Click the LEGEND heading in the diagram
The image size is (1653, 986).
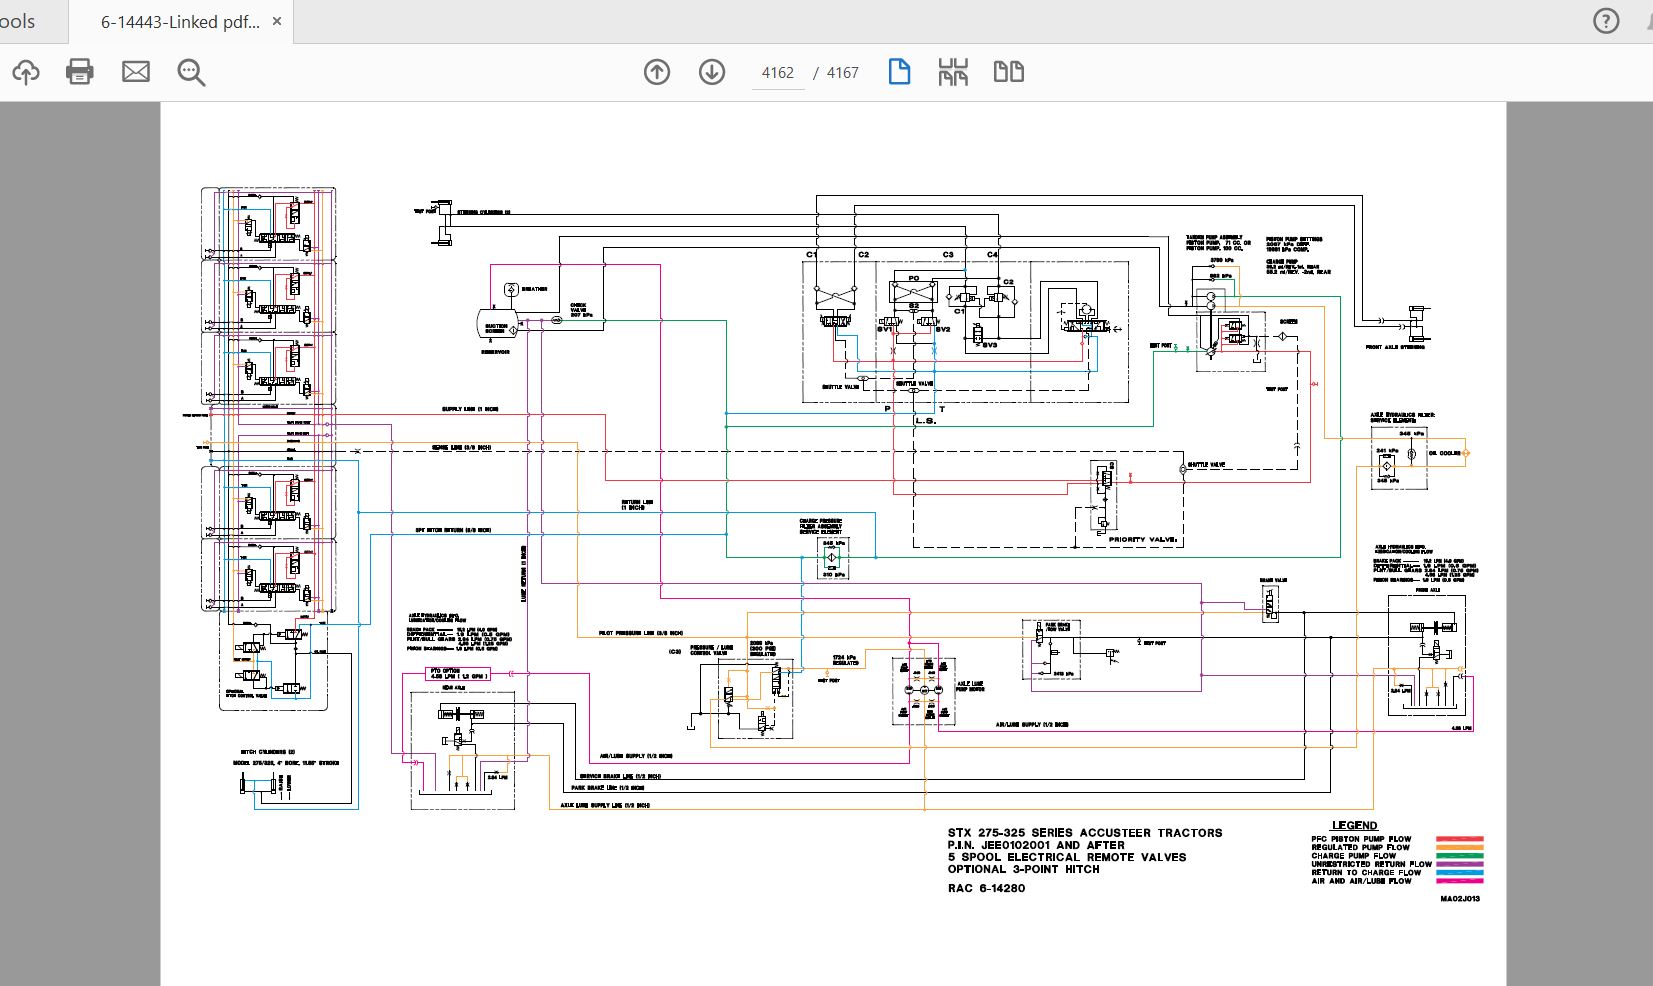tap(1354, 826)
